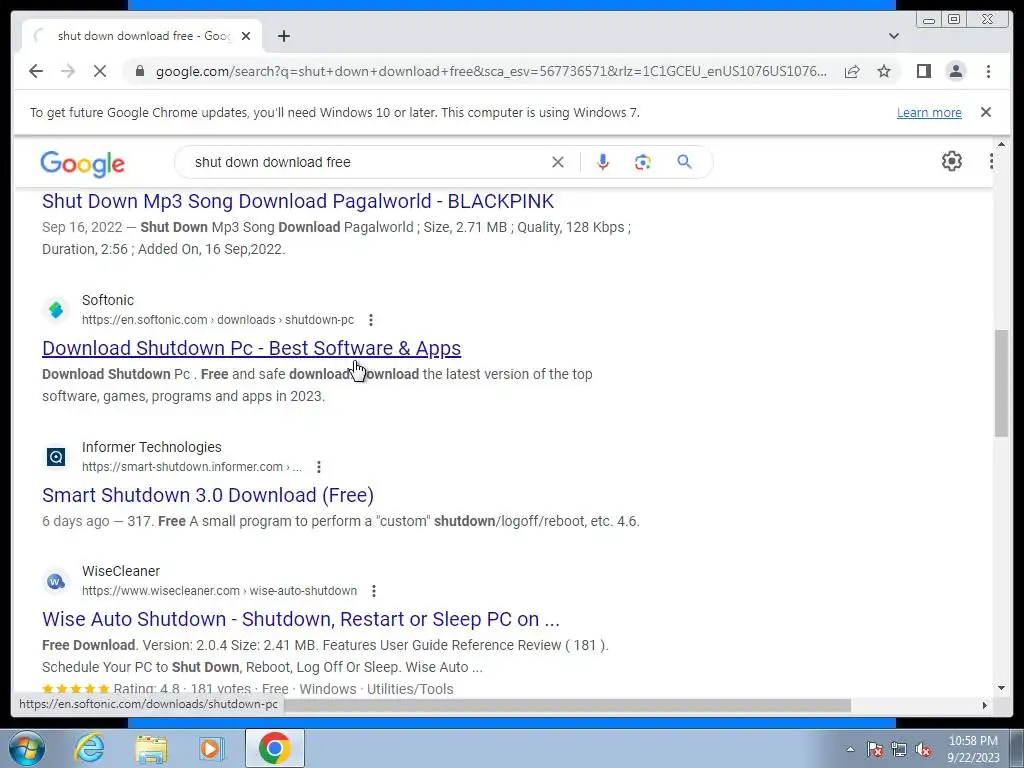
Task: Open Google quick settings gear
Action: click(952, 161)
